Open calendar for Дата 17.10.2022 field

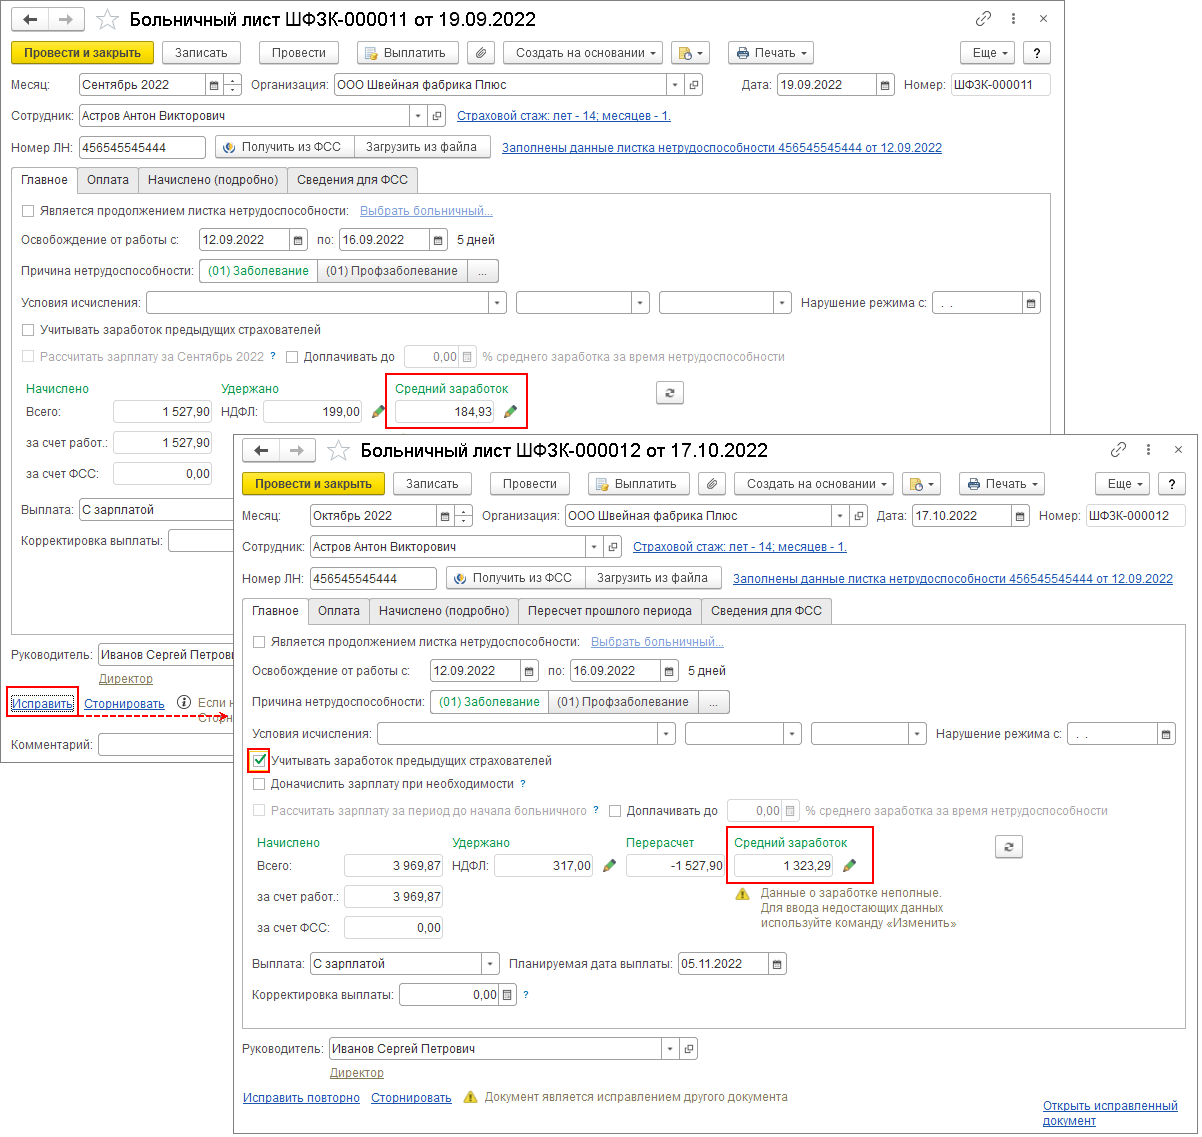(1020, 516)
